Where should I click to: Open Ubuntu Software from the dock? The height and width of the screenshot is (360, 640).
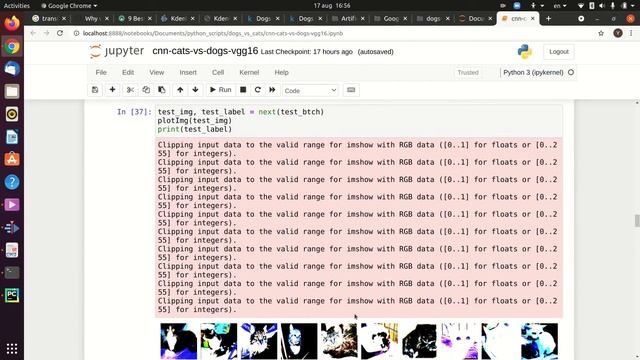pos(12,159)
